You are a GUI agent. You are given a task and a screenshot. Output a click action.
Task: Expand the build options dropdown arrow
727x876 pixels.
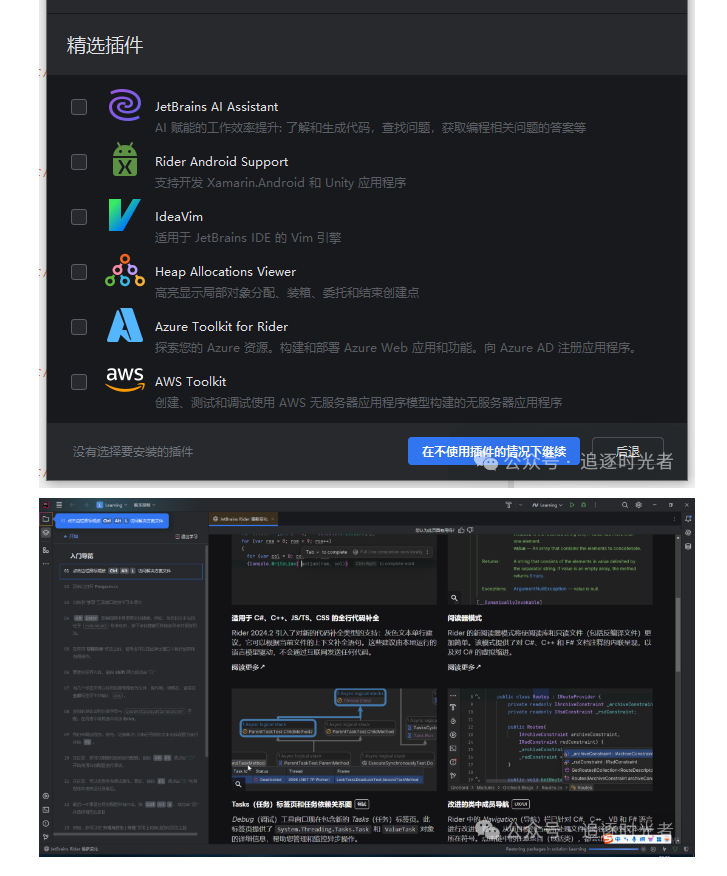[520, 505]
